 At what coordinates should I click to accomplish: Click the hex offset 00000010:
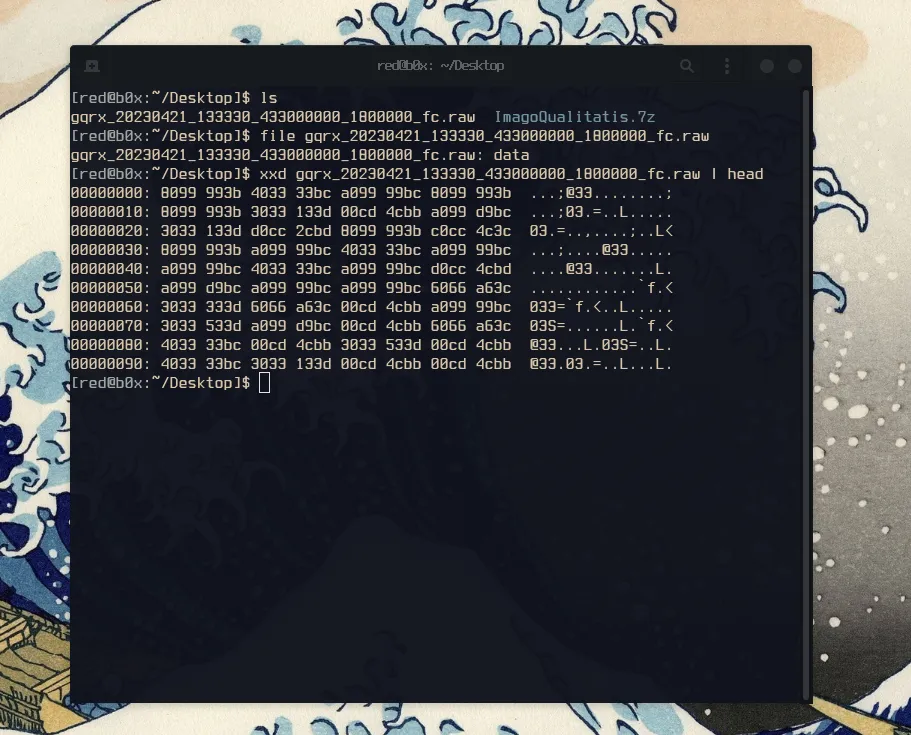(x=110, y=212)
